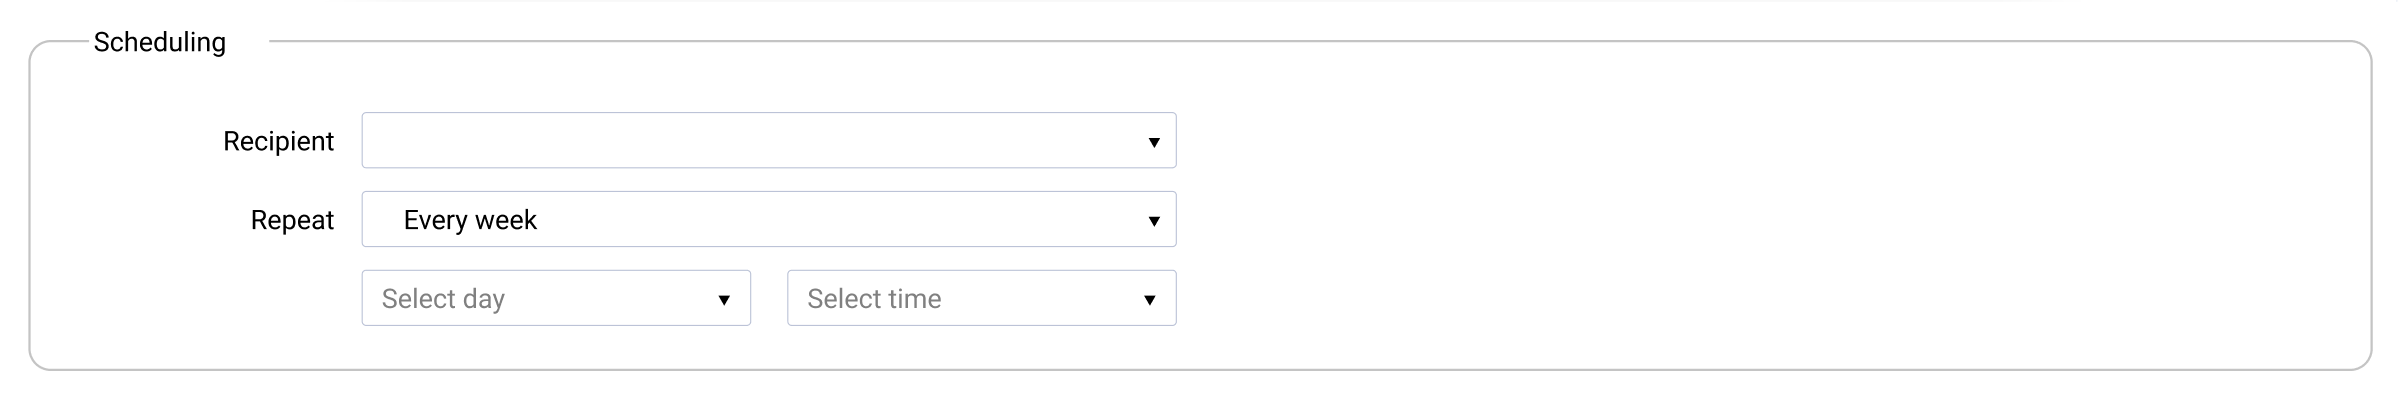Pick a send time via Select time box
This screenshot has height=394, width=2406.
[982, 298]
